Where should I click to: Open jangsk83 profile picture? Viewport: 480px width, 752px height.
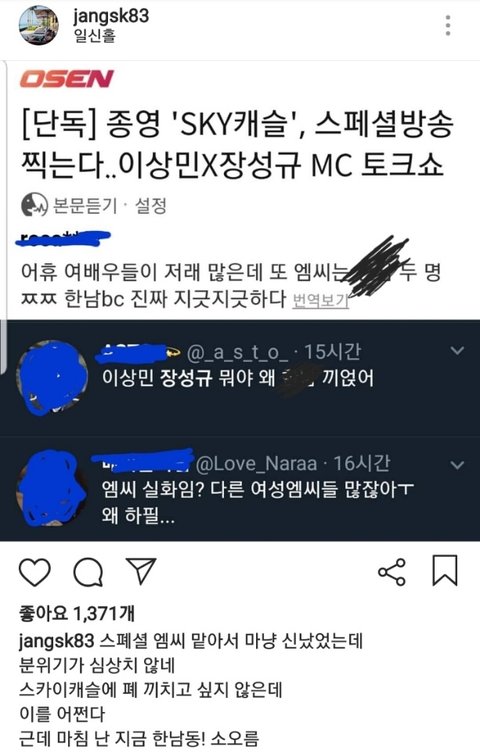click(x=38, y=25)
